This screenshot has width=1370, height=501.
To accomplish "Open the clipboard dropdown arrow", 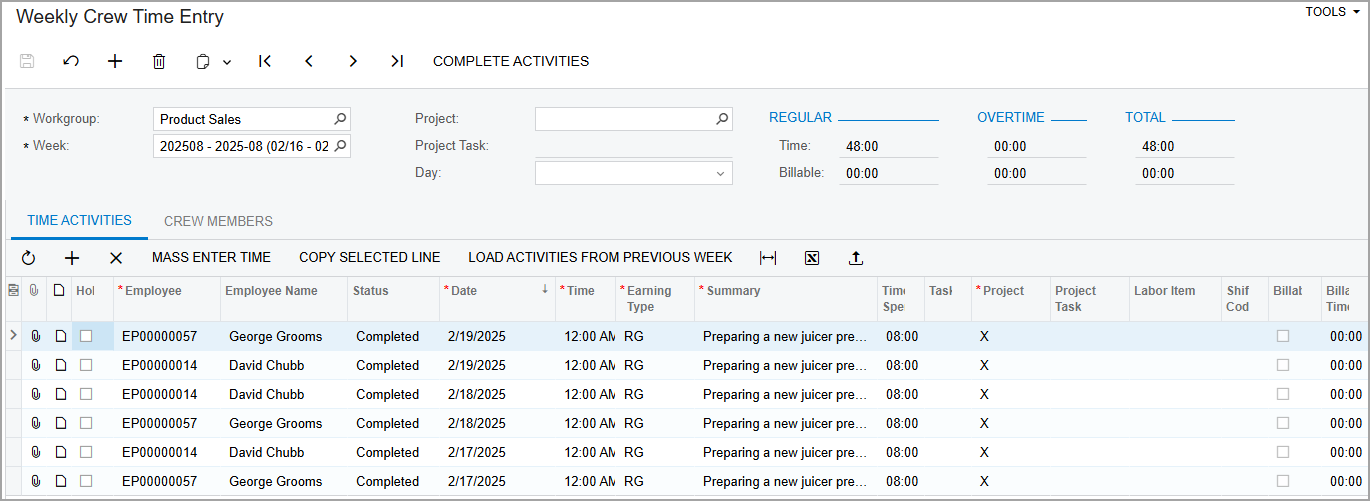I will 227,62.
